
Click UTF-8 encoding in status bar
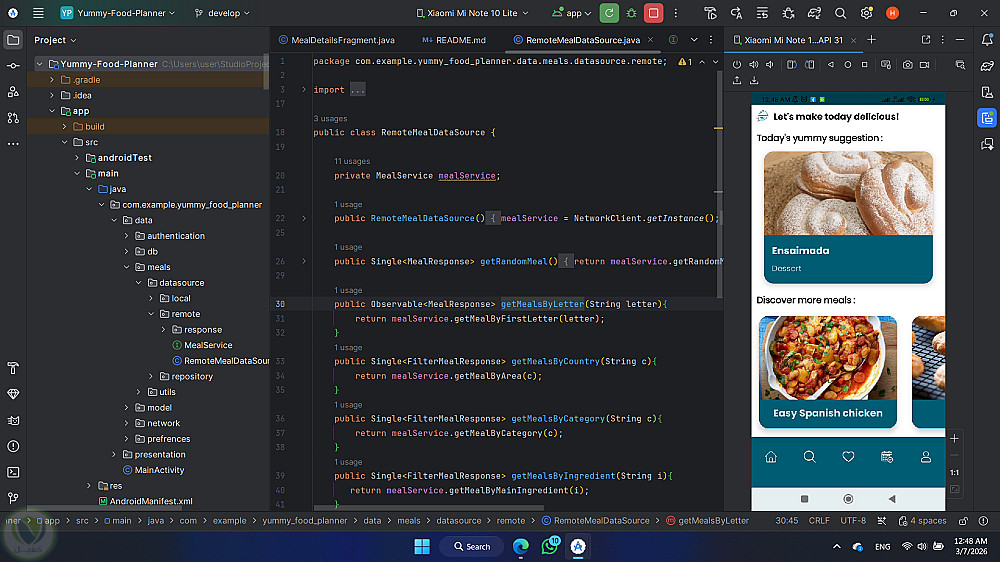[x=853, y=520]
